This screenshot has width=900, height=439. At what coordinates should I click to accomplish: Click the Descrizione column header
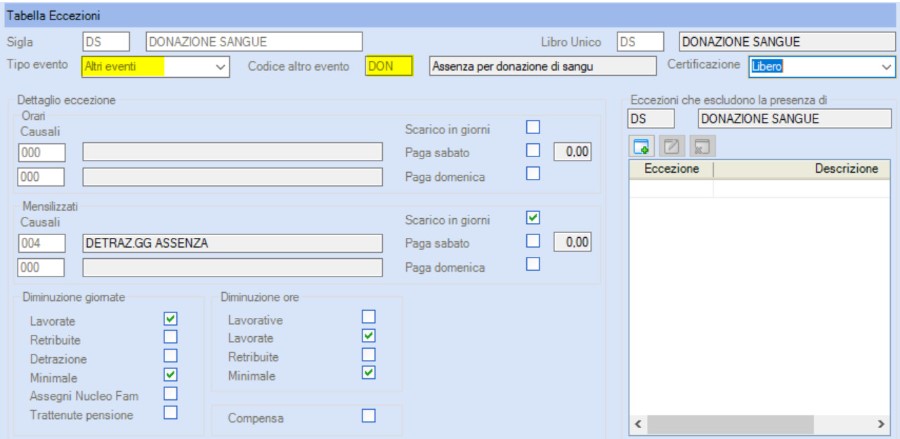[802, 169]
